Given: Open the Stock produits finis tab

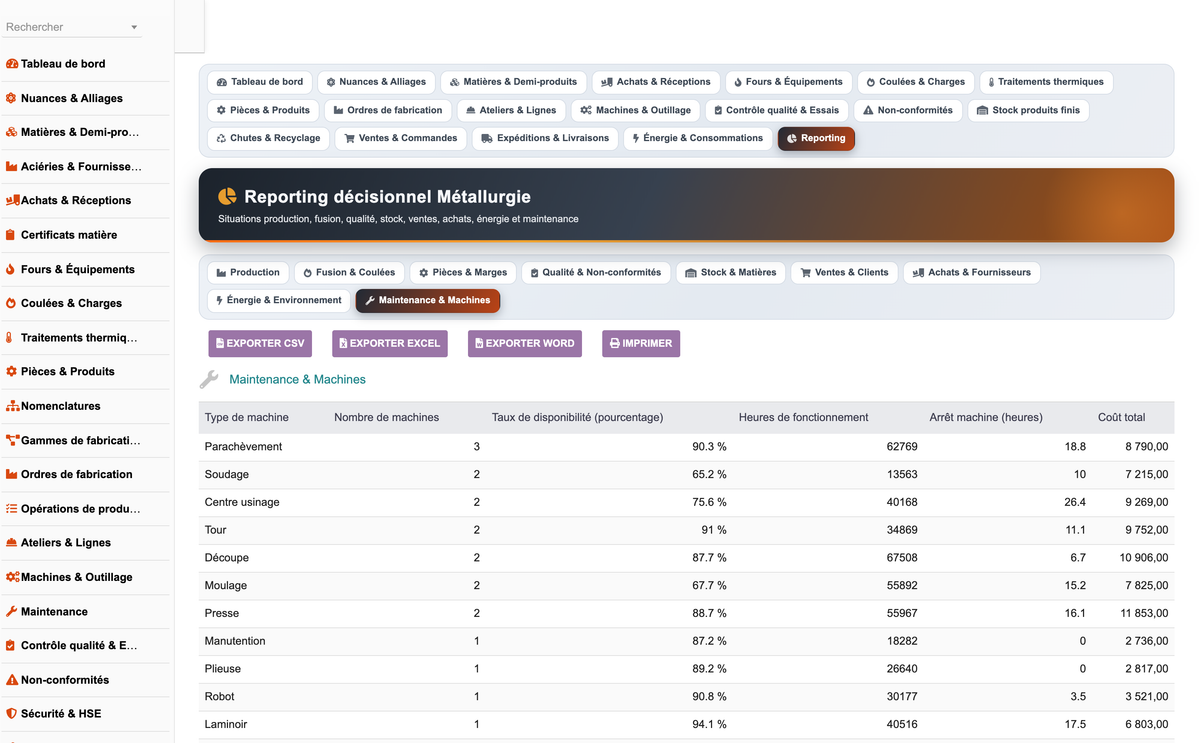Looking at the screenshot, I should [x=1028, y=110].
